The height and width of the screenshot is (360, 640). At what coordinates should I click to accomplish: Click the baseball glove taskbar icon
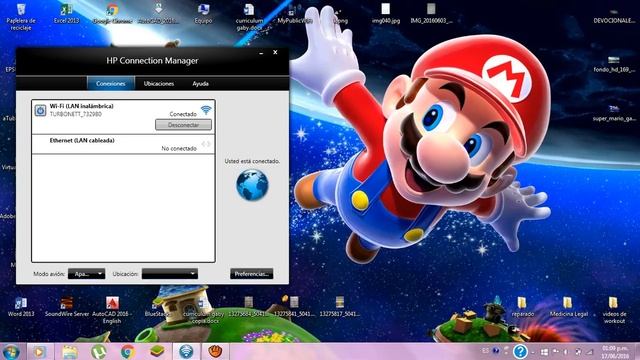215,351
